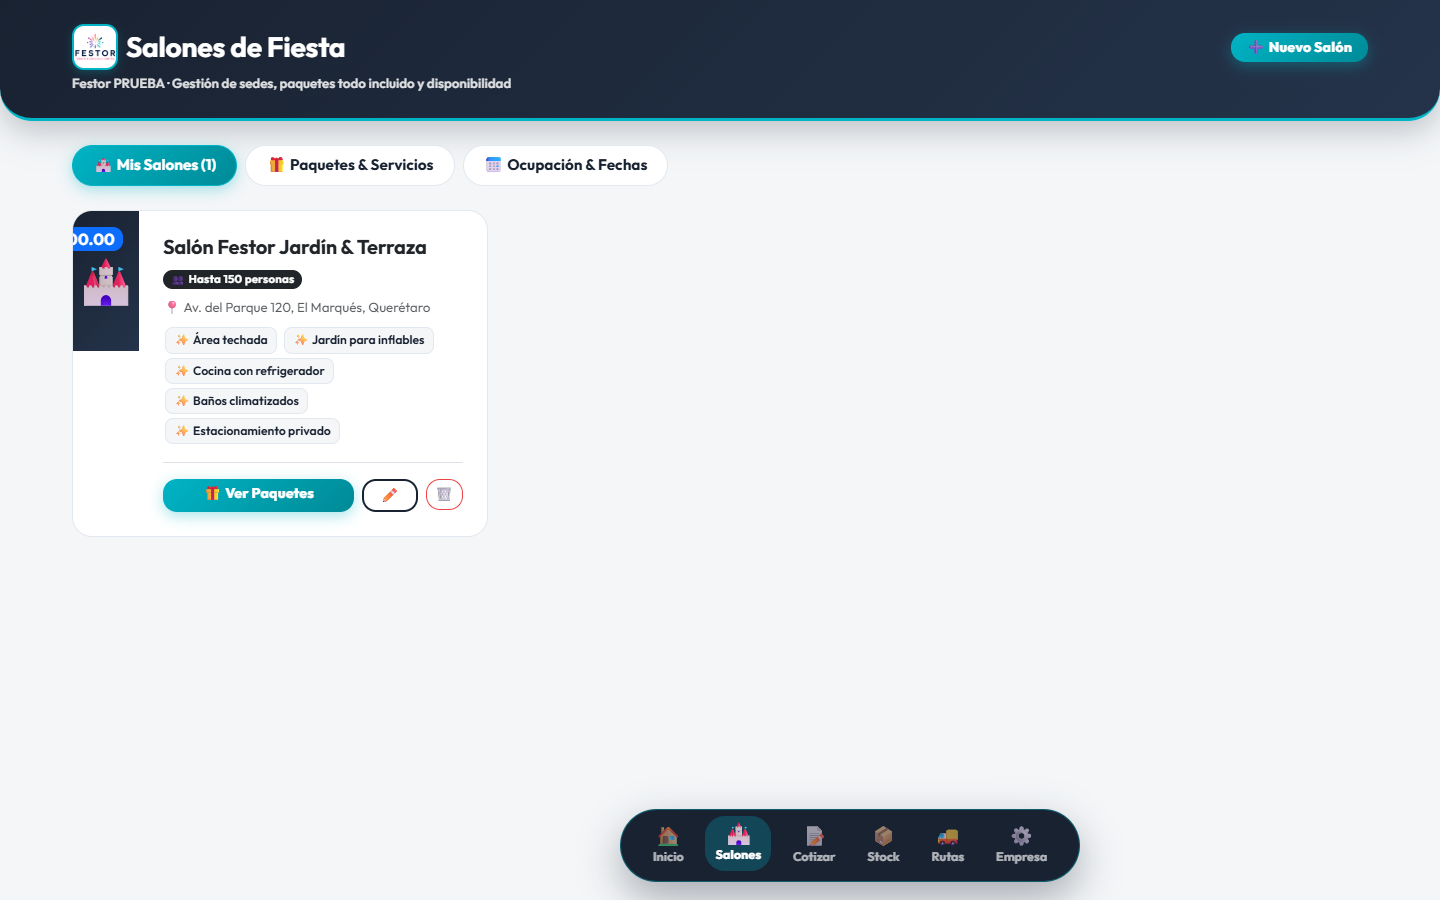1440x900 pixels.
Task: Click the address Av. del Parque 120
Action: pos(298,308)
